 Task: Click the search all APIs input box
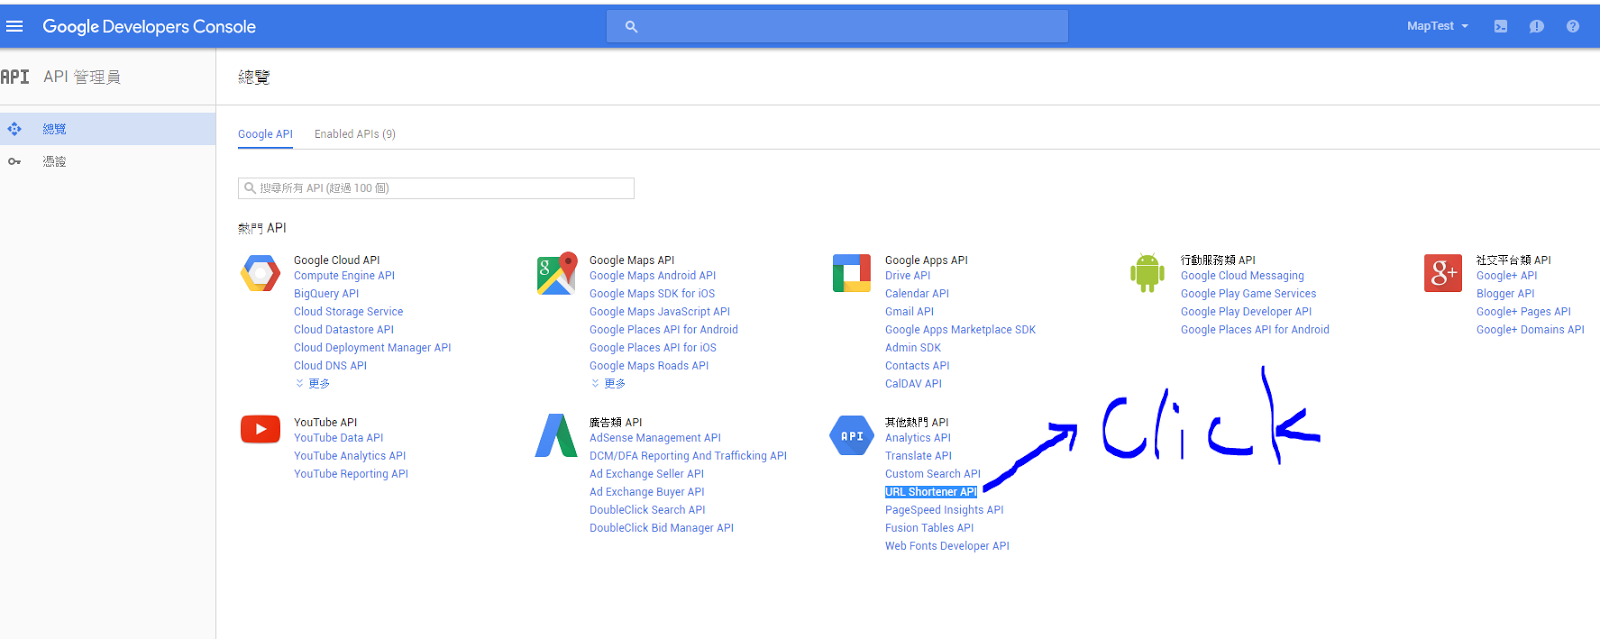tap(436, 188)
